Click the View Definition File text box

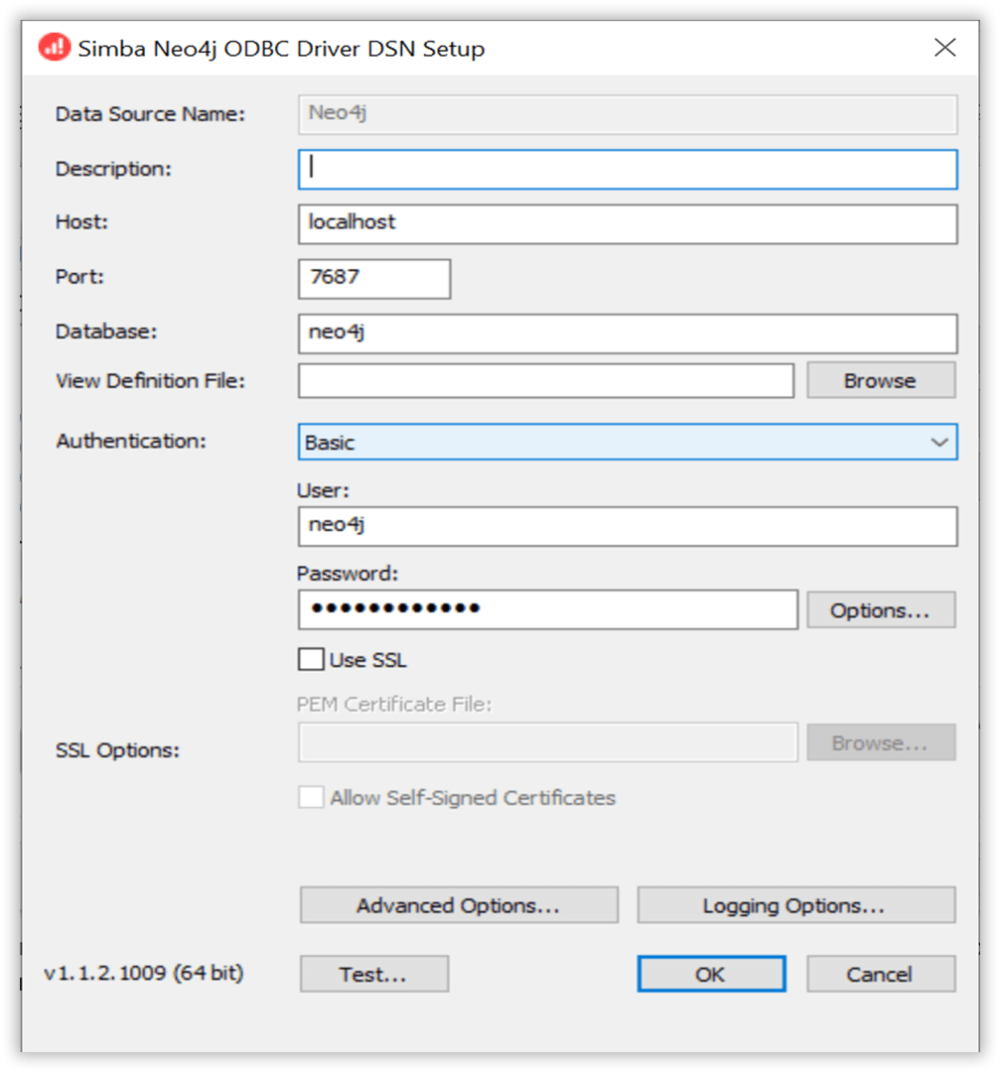point(545,380)
